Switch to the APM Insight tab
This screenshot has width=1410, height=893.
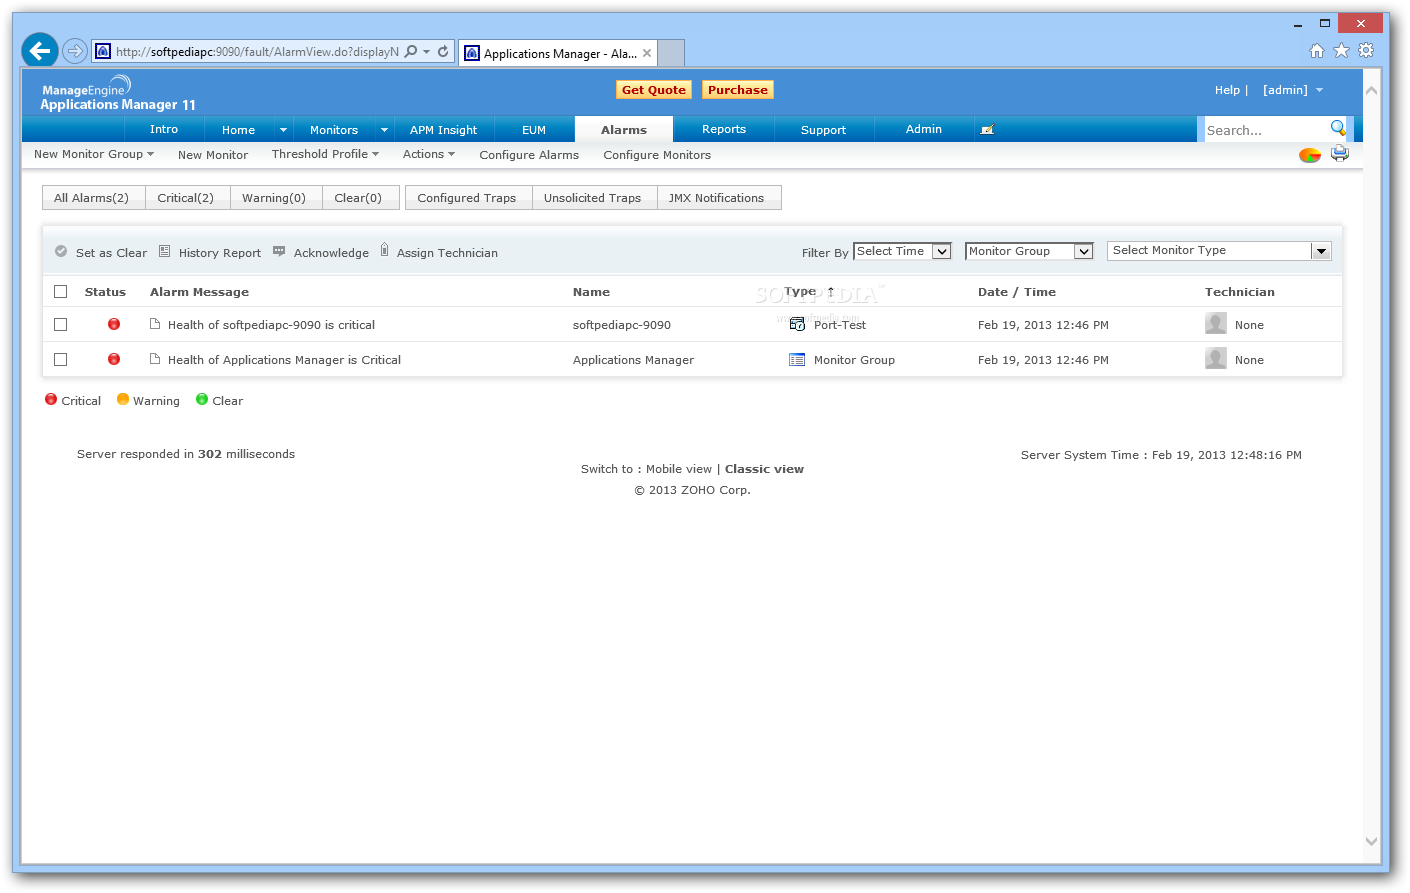pyautogui.click(x=444, y=130)
